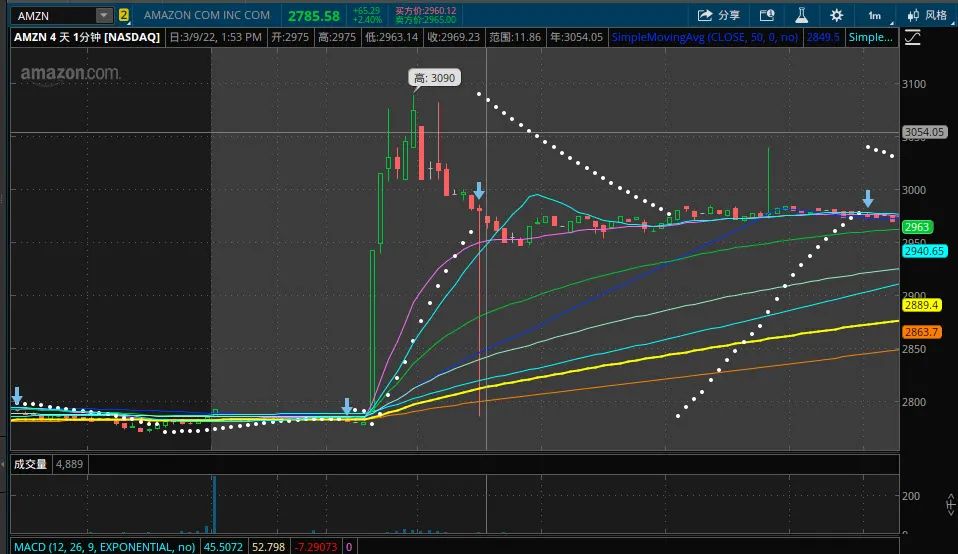The height and width of the screenshot is (554, 958).
Task: Open the share chart menu
Action: pyautogui.click(x=718, y=15)
